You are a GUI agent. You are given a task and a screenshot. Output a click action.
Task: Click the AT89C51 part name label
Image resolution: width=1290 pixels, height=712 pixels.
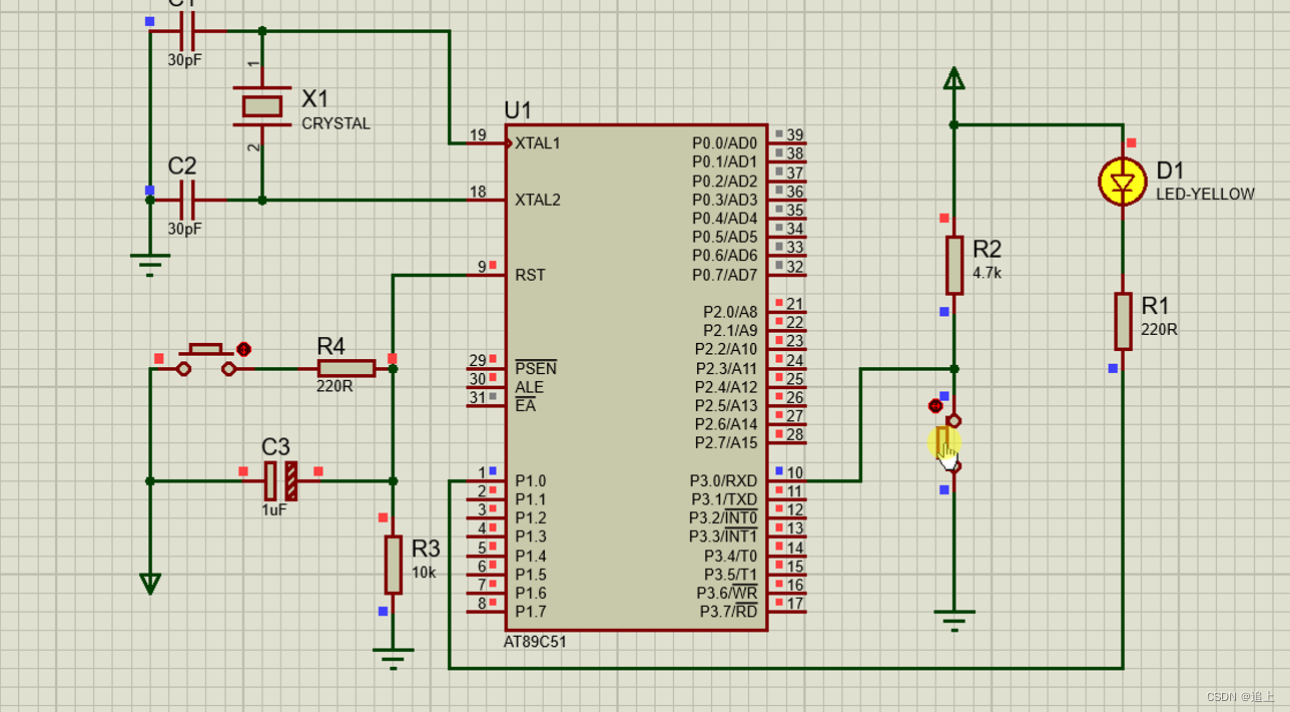(x=535, y=642)
